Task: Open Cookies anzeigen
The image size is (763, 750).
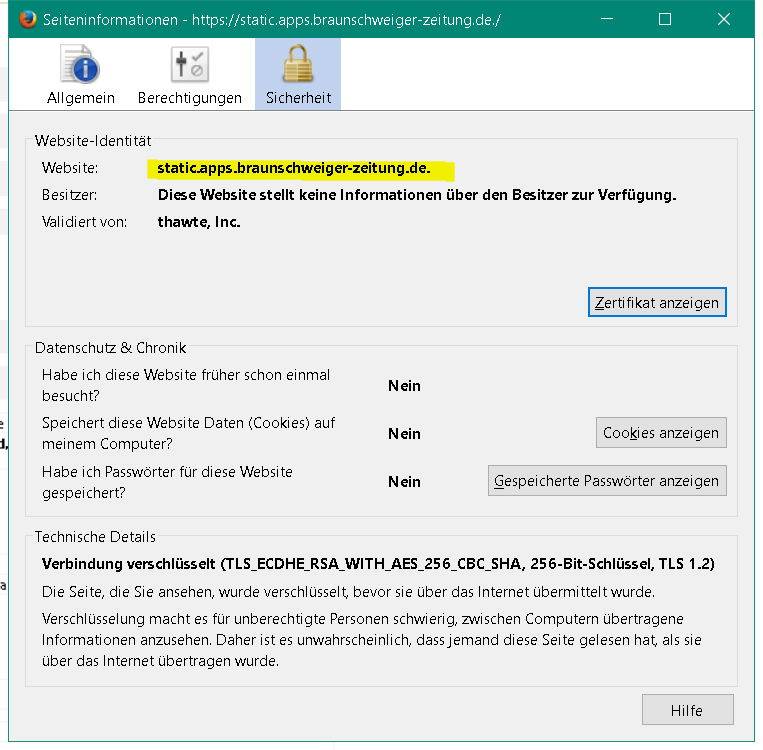Action: [661, 432]
